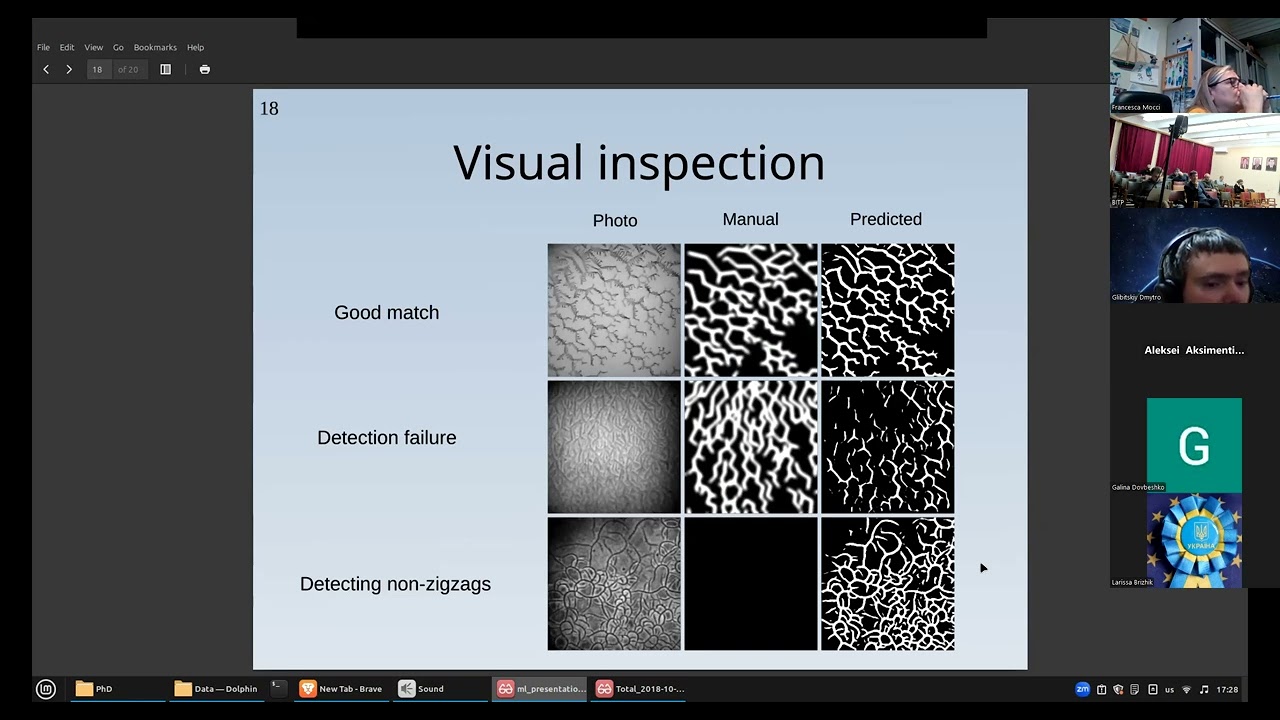Click the screen lock tray icon
The image size is (1280, 720).
point(1152,689)
